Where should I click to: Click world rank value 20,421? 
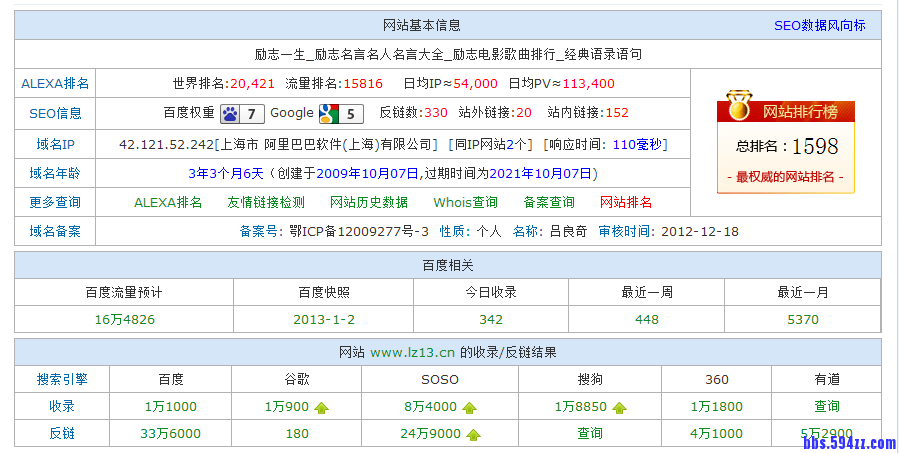[x=252, y=84]
